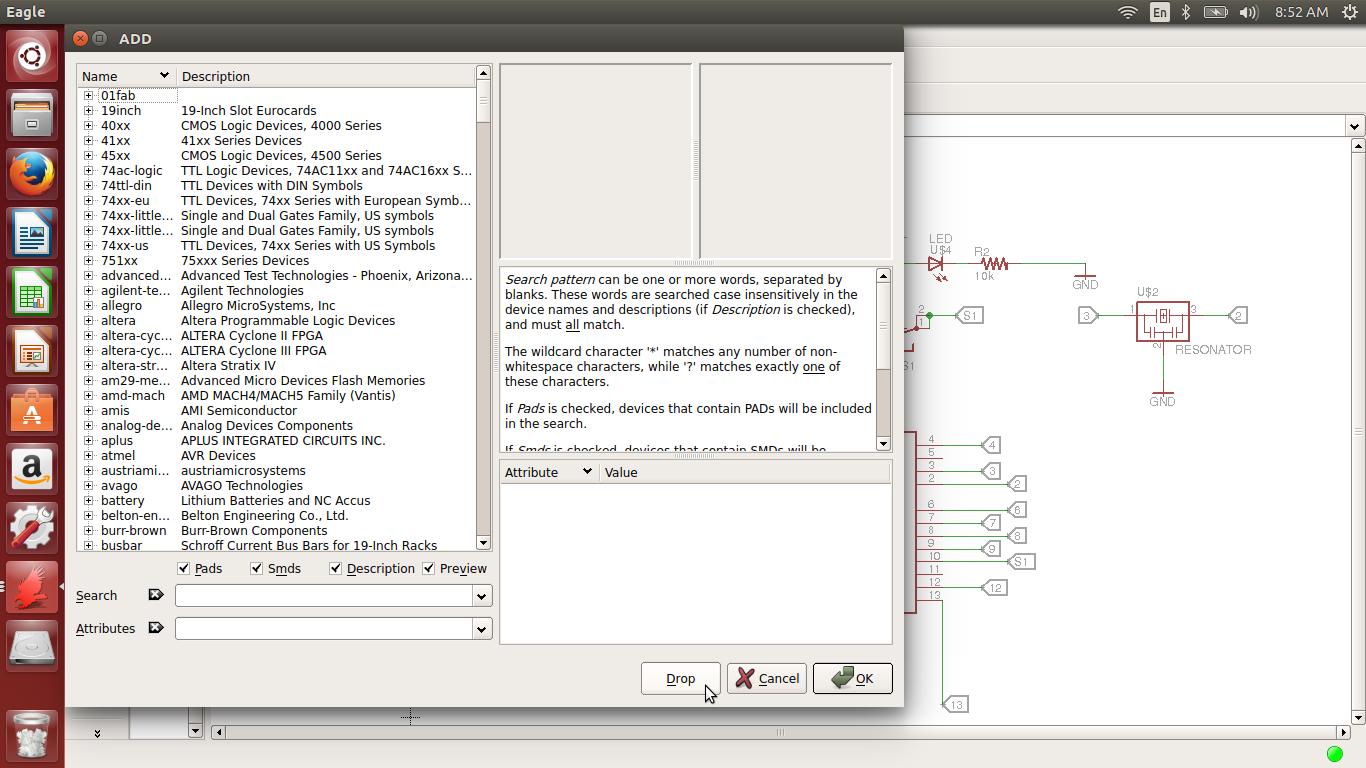Screen dimensions: 1366x768
Task: Select the aplus library row
Action: click(x=277, y=441)
